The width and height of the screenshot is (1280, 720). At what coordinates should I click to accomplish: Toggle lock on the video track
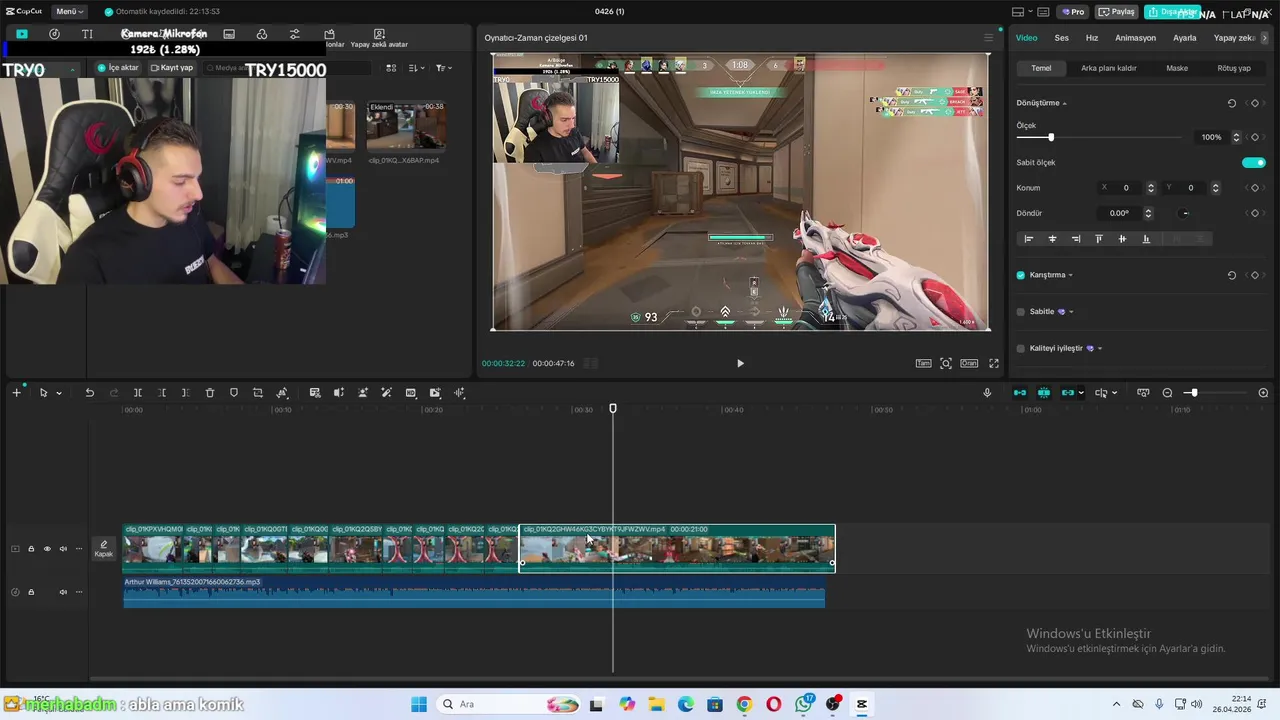click(x=31, y=549)
